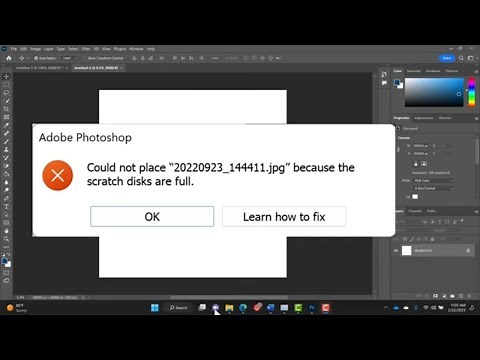Select the Horizontal Type tool
Image resolution: width=480 pixels, height=360 pixels.
6,206
